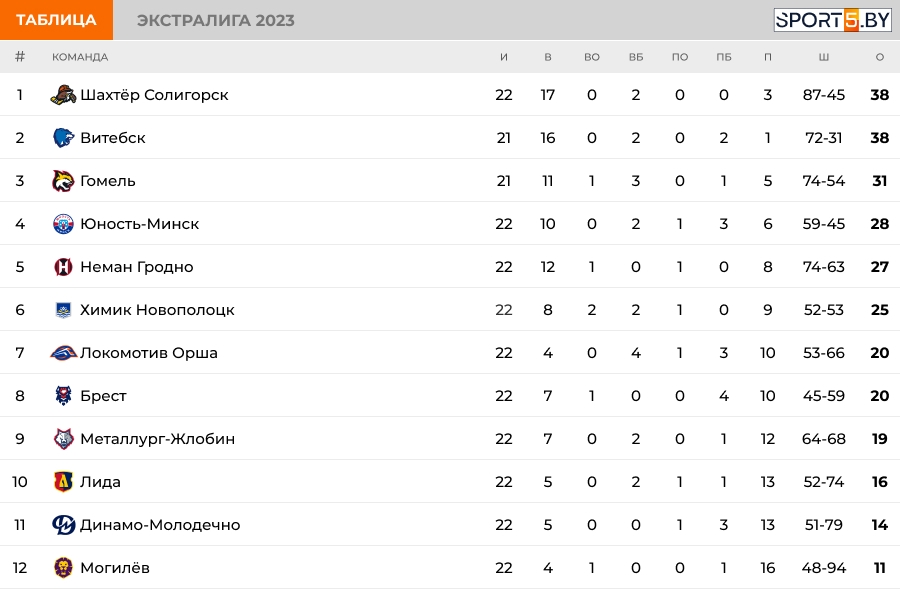Click the Юность-Минск team logo
The height and width of the screenshot is (589, 900).
(63, 224)
